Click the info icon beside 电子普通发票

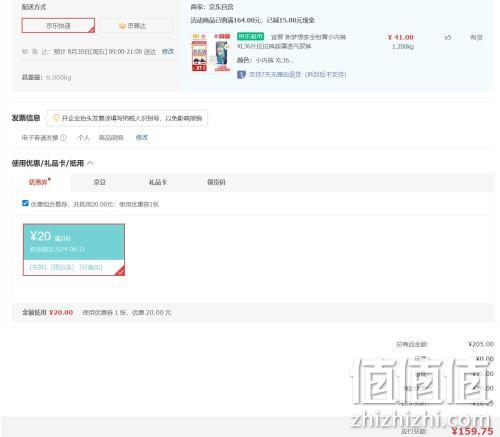point(63,138)
